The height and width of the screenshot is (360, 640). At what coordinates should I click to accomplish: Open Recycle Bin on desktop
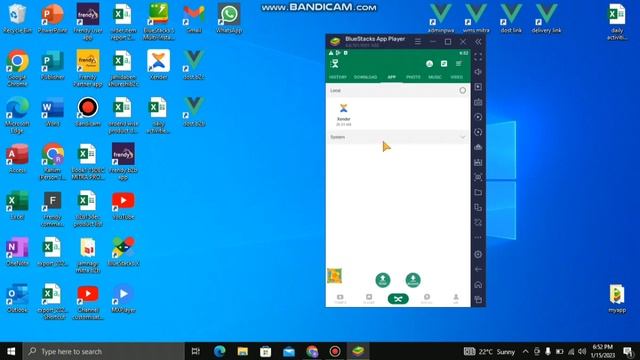pos(17,19)
